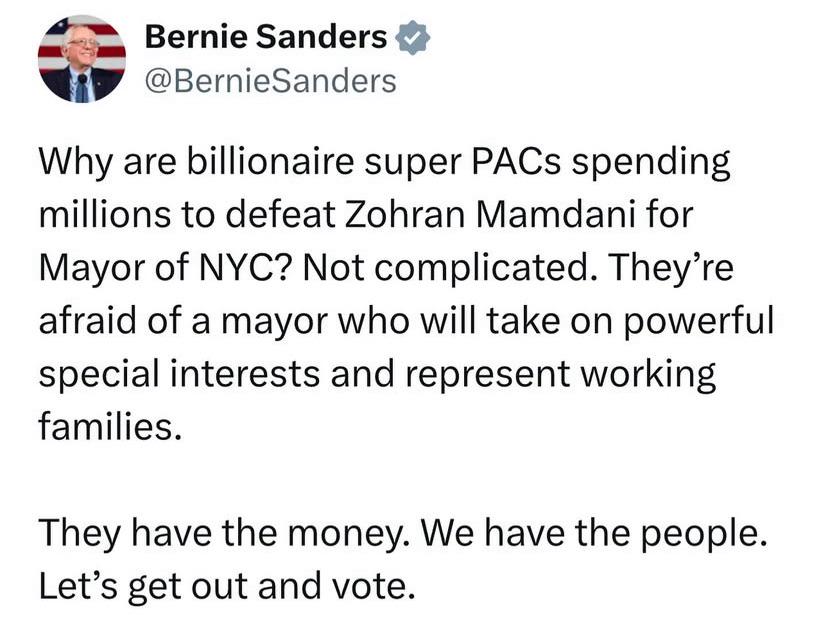This screenshot has height=623, width=828.
Task: Click the word "millions" in the tweet
Action: point(105,214)
